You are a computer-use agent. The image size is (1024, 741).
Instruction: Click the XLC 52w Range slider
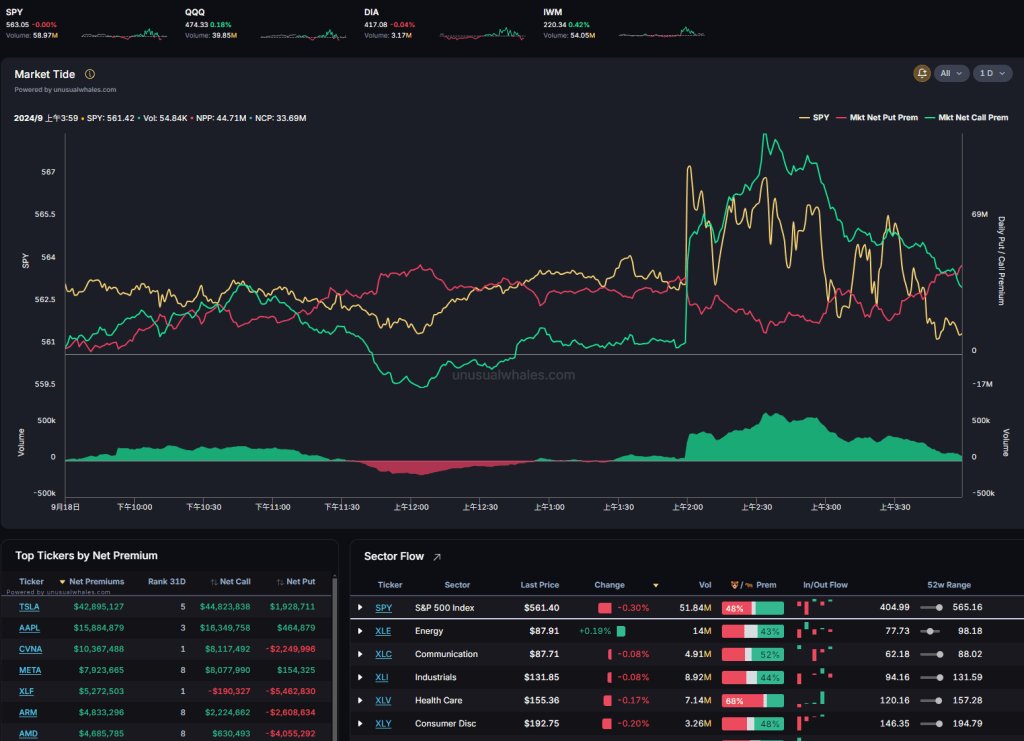[932, 654]
